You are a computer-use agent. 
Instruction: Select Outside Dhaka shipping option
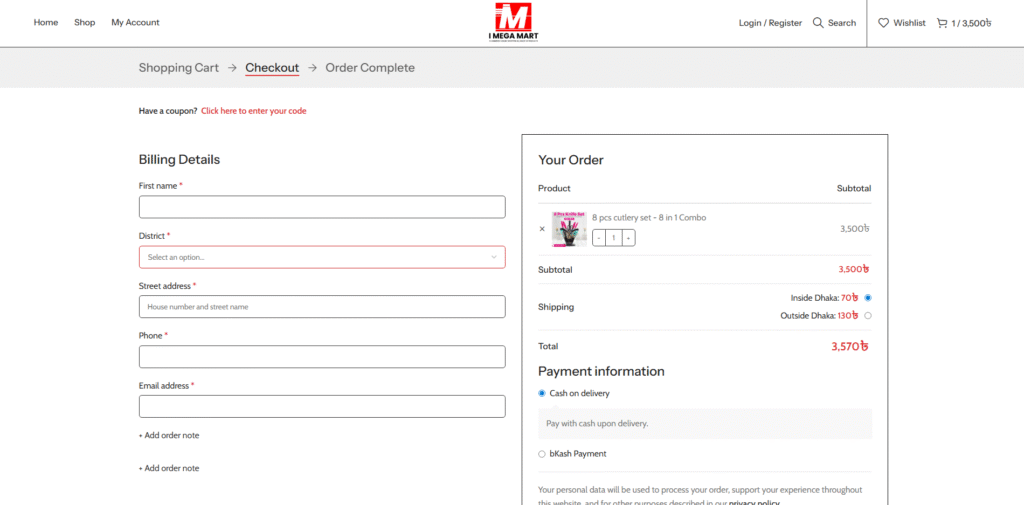coord(867,316)
